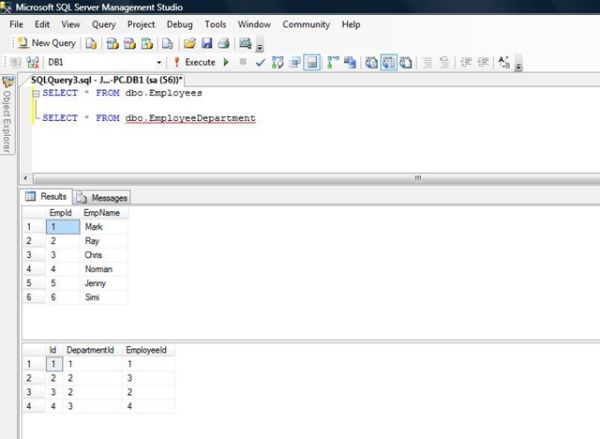Open an Analysis Services XMLA Query
Image resolution: width=600 pixels, height=439 pixels.
point(147,43)
